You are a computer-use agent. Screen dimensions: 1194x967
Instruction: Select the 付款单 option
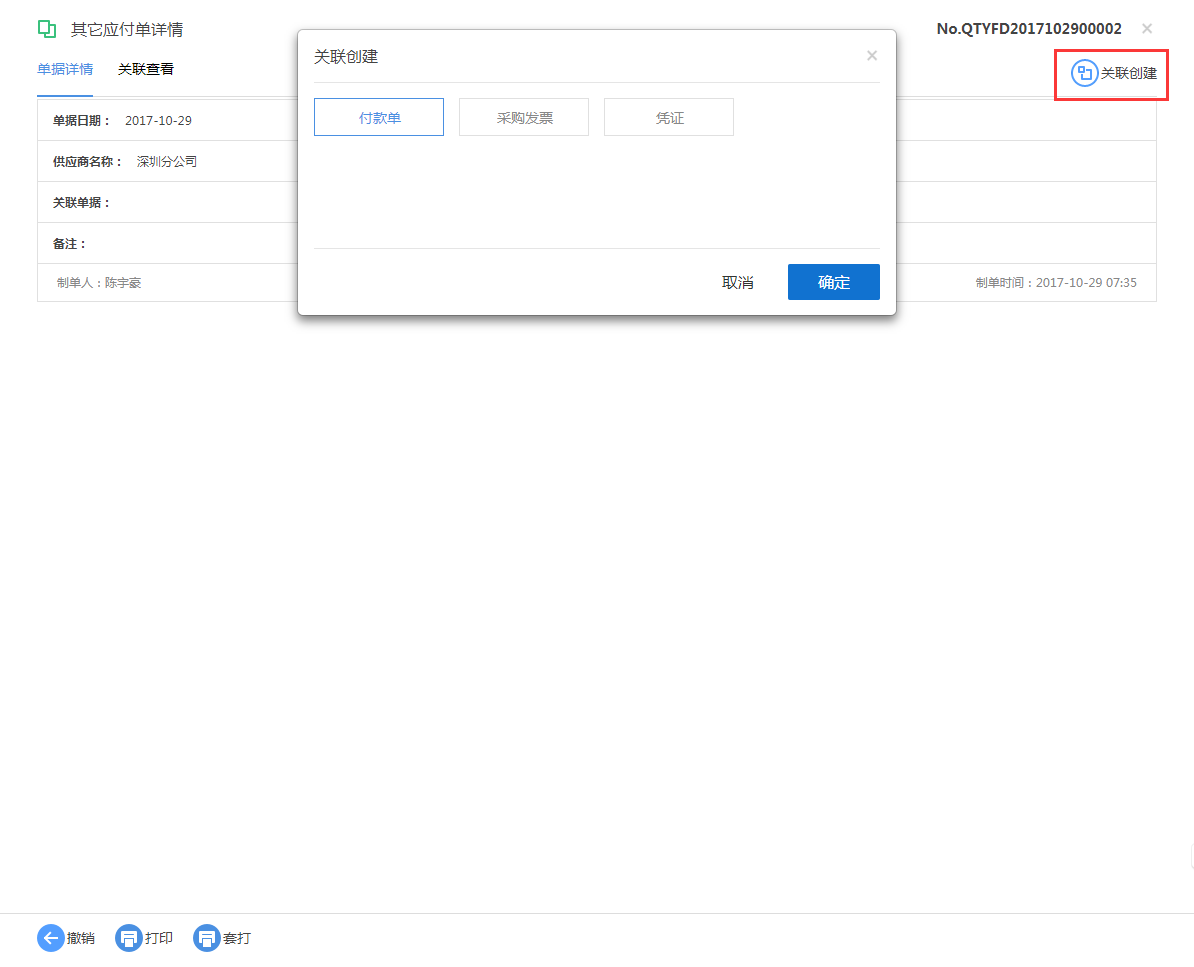coord(378,117)
